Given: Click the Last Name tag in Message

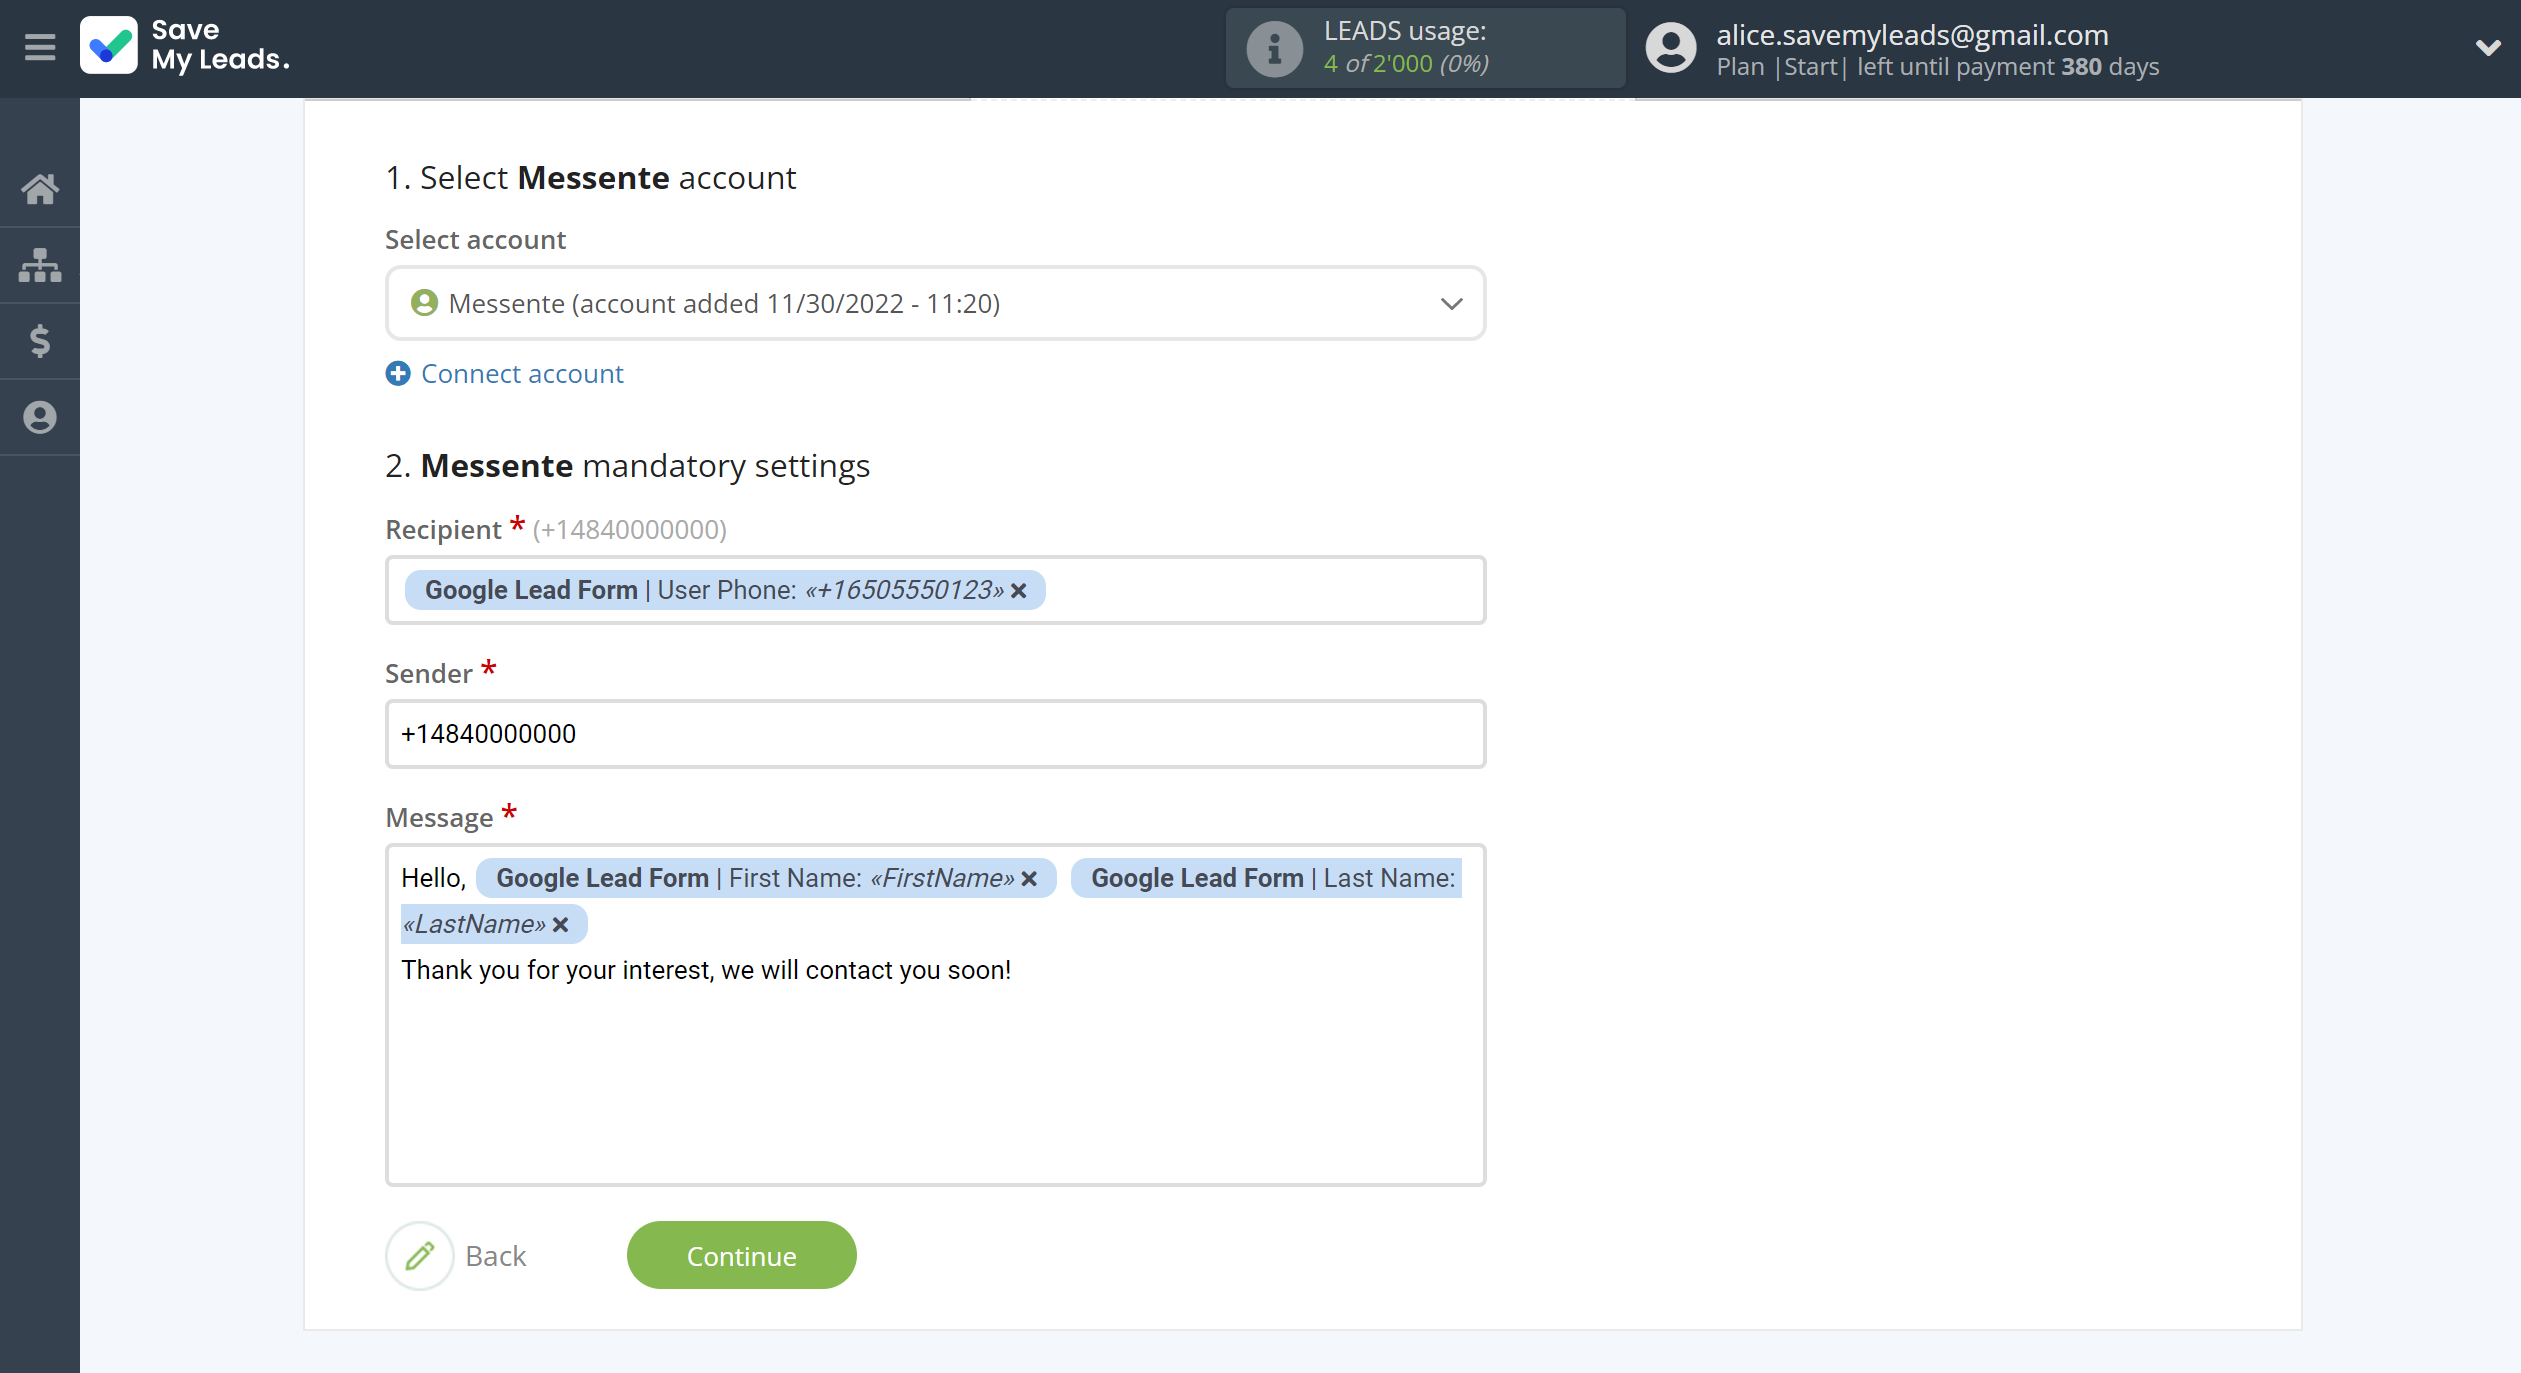Looking at the screenshot, I should click(1266, 878).
